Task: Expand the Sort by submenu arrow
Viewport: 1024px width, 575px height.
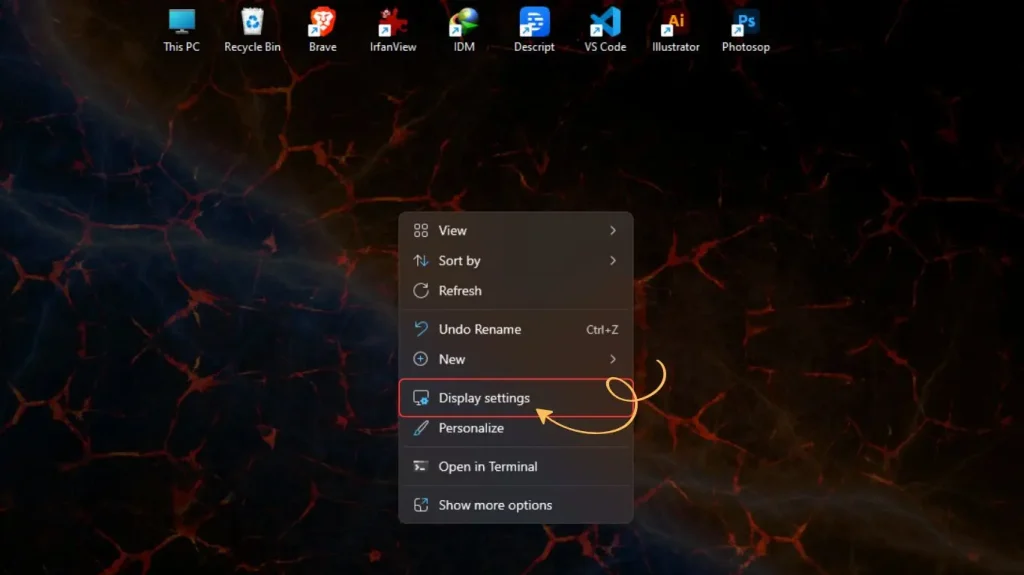Action: point(613,261)
